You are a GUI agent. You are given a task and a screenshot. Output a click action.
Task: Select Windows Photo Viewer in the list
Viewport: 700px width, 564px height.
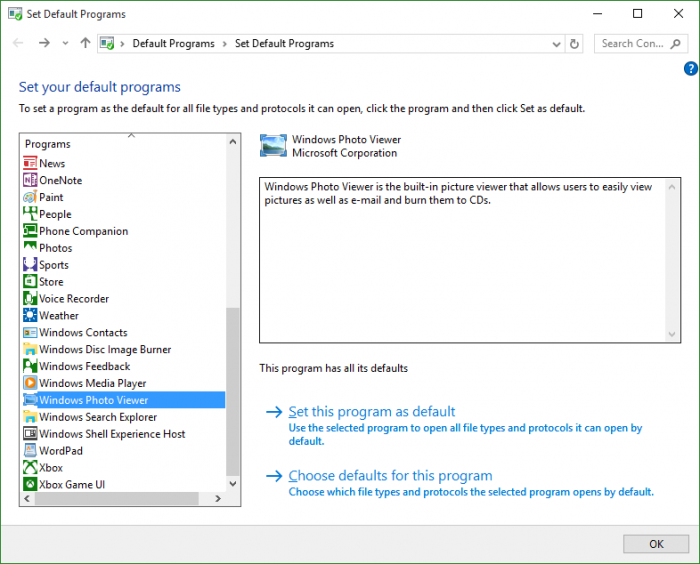124,400
